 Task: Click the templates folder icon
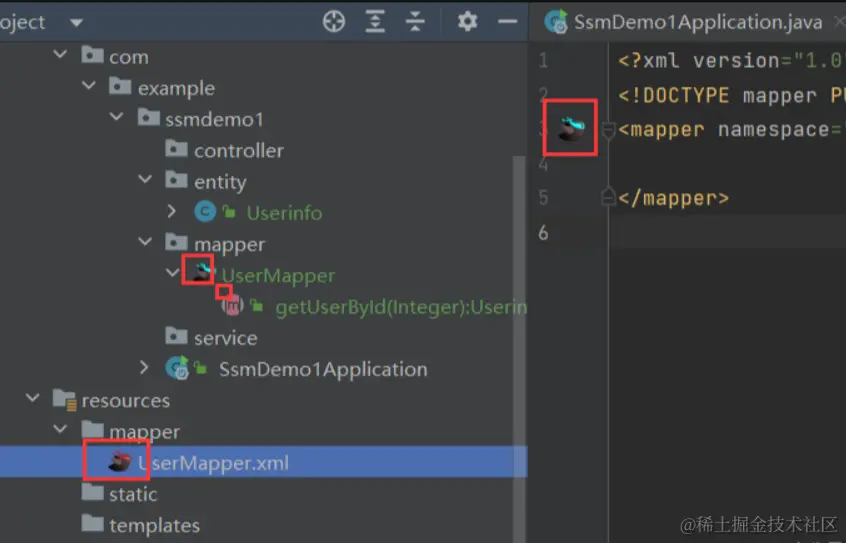coord(92,522)
